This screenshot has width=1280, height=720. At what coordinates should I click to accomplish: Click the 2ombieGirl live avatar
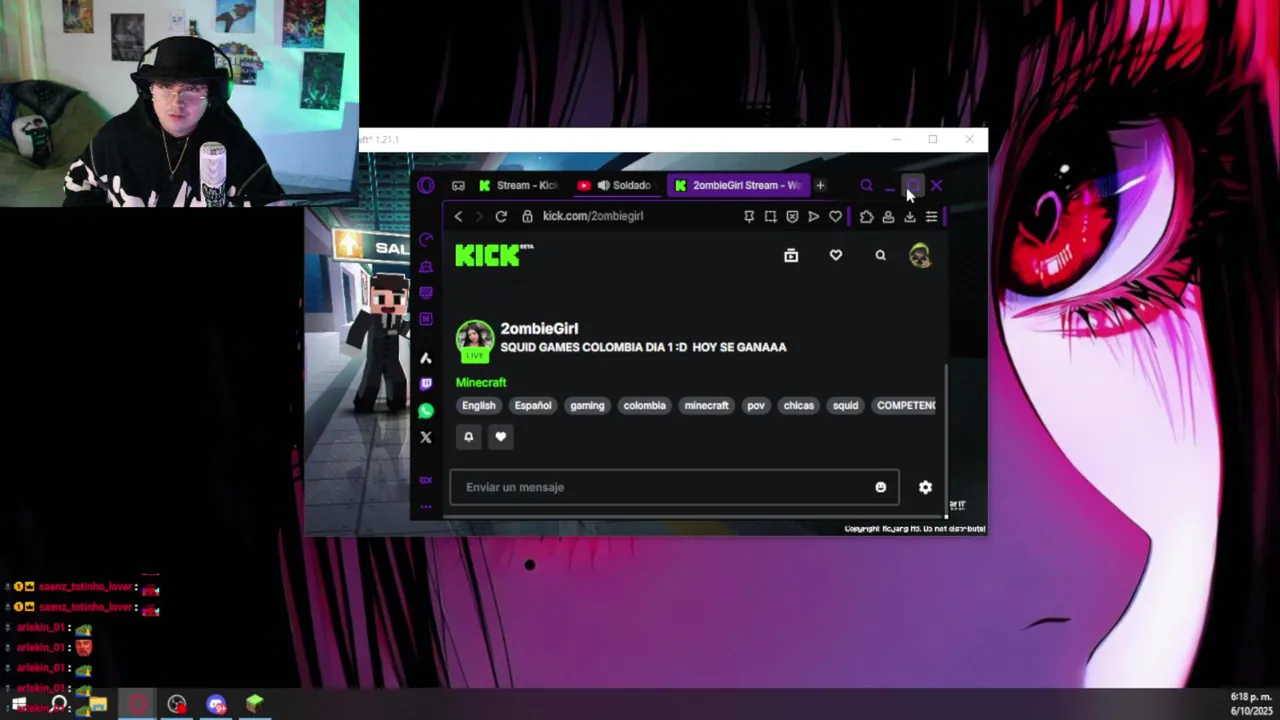[475, 340]
